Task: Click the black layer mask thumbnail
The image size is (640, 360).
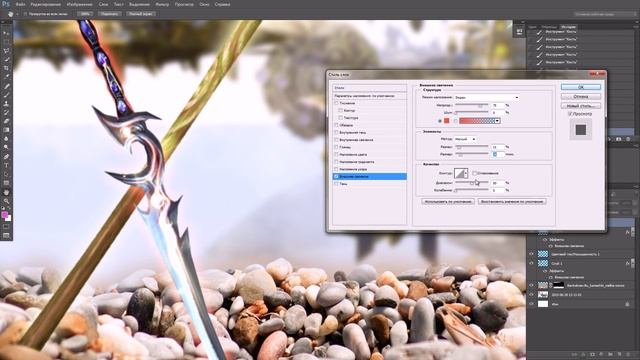Action: tap(558, 285)
